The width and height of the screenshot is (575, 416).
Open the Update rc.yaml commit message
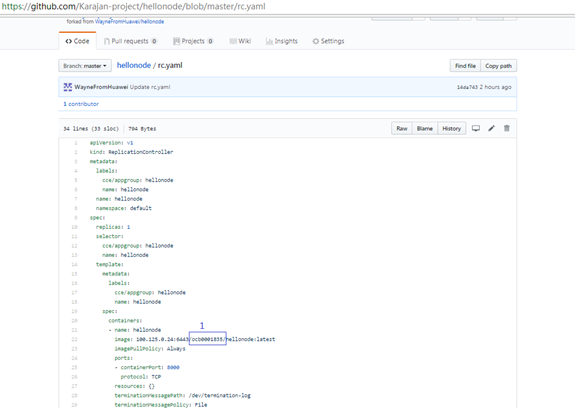[150, 87]
